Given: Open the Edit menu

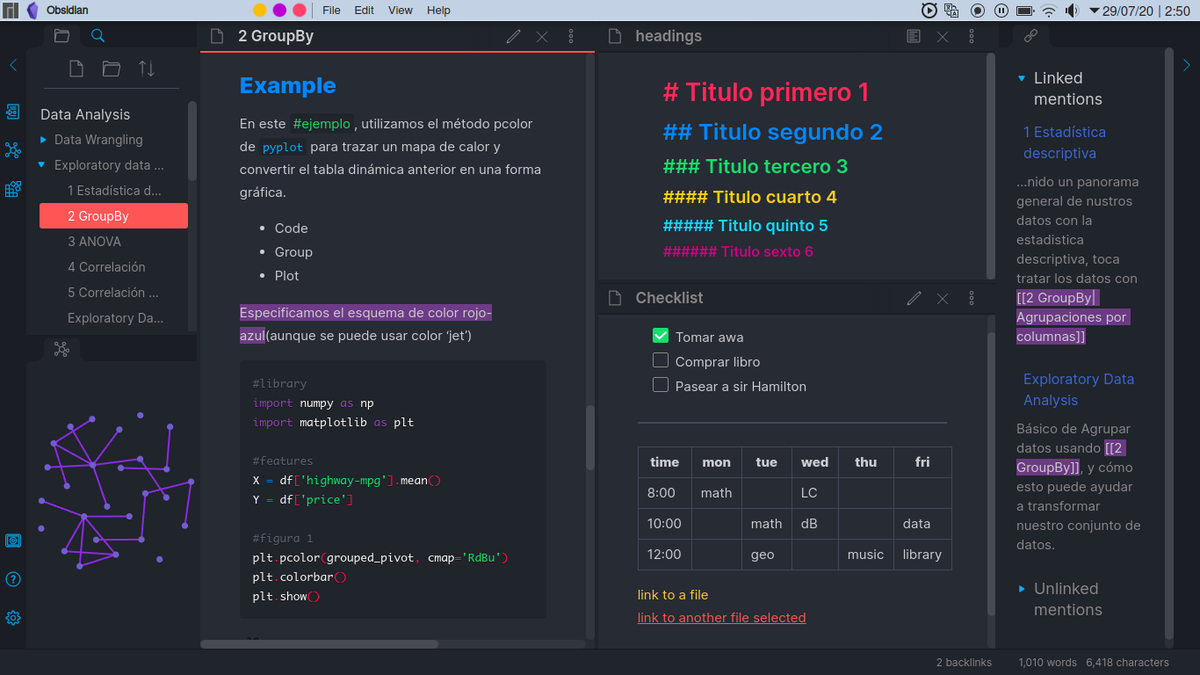Looking at the screenshot, I should (364, 10).
